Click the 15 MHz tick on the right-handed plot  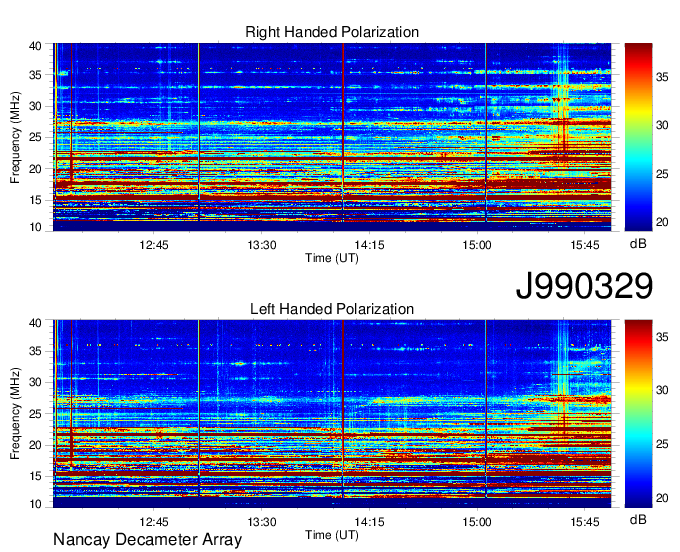pos(36,200)
